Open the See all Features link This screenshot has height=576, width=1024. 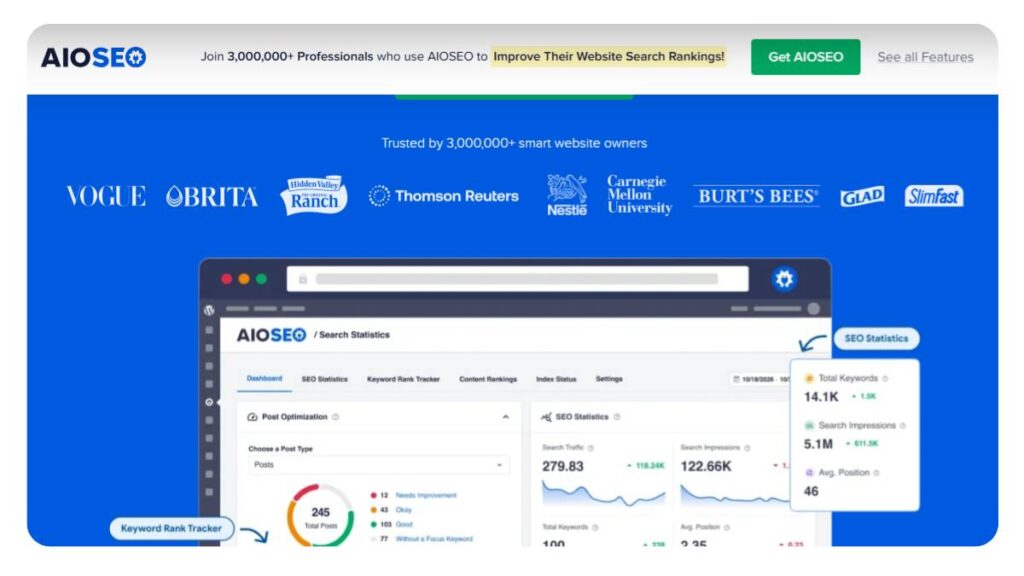coord(925,57)
